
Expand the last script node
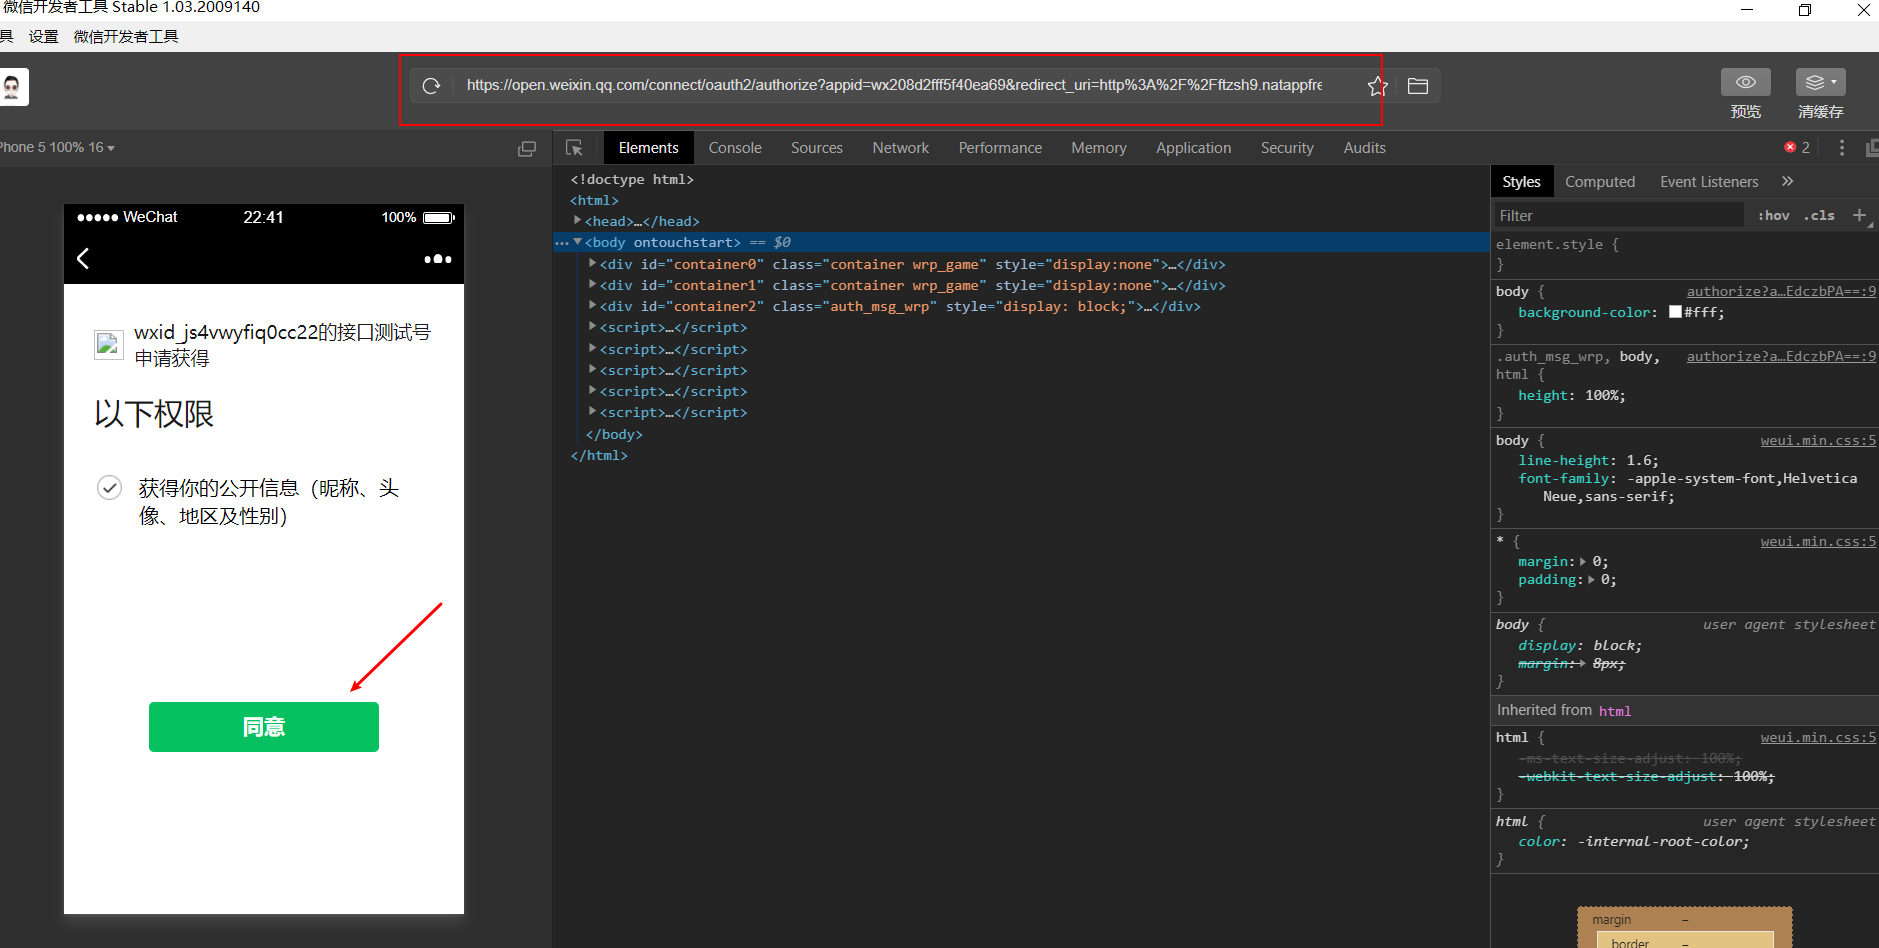click(x=592, y=411)
